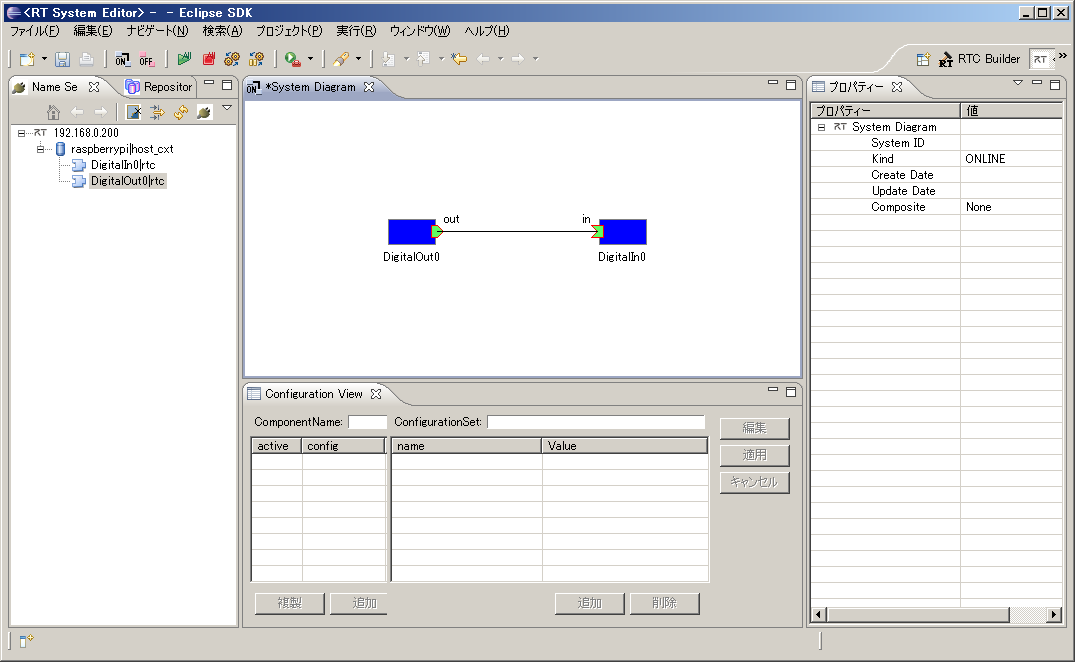Image resolution: width=1075 pixels, height=662 pixels.
Task: Go to the last edit location
Action: click(459, 59)
